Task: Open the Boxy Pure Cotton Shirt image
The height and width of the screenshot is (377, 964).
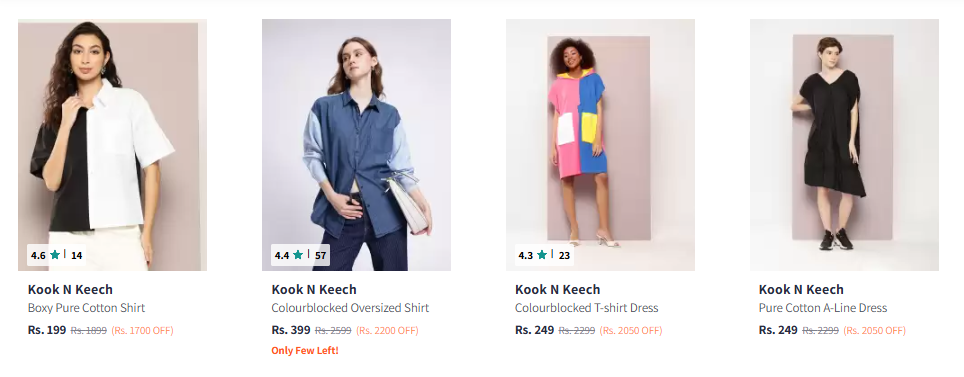Action: [113, 145]
